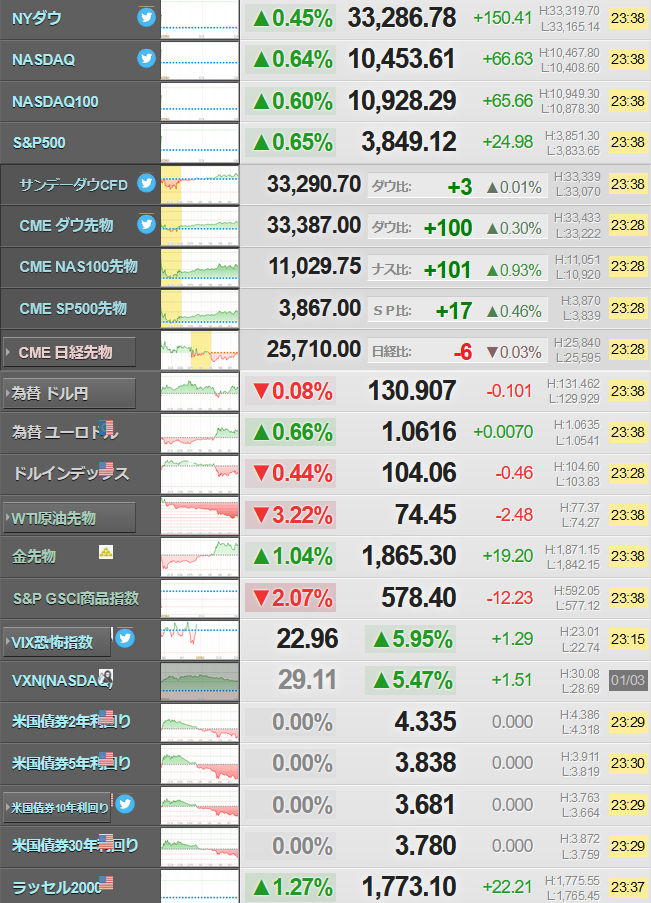Click US flag icon on ドルインデックス row

click(106, 469)
